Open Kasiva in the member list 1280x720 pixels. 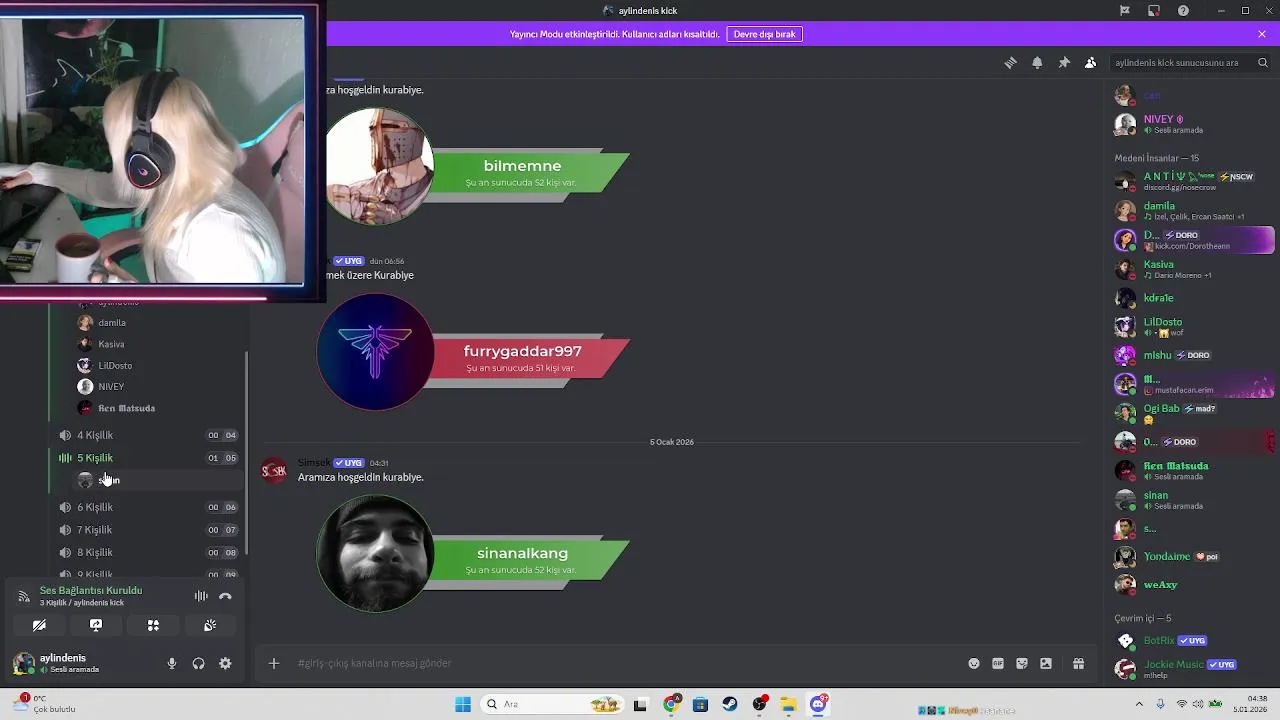coord(1193,269)
